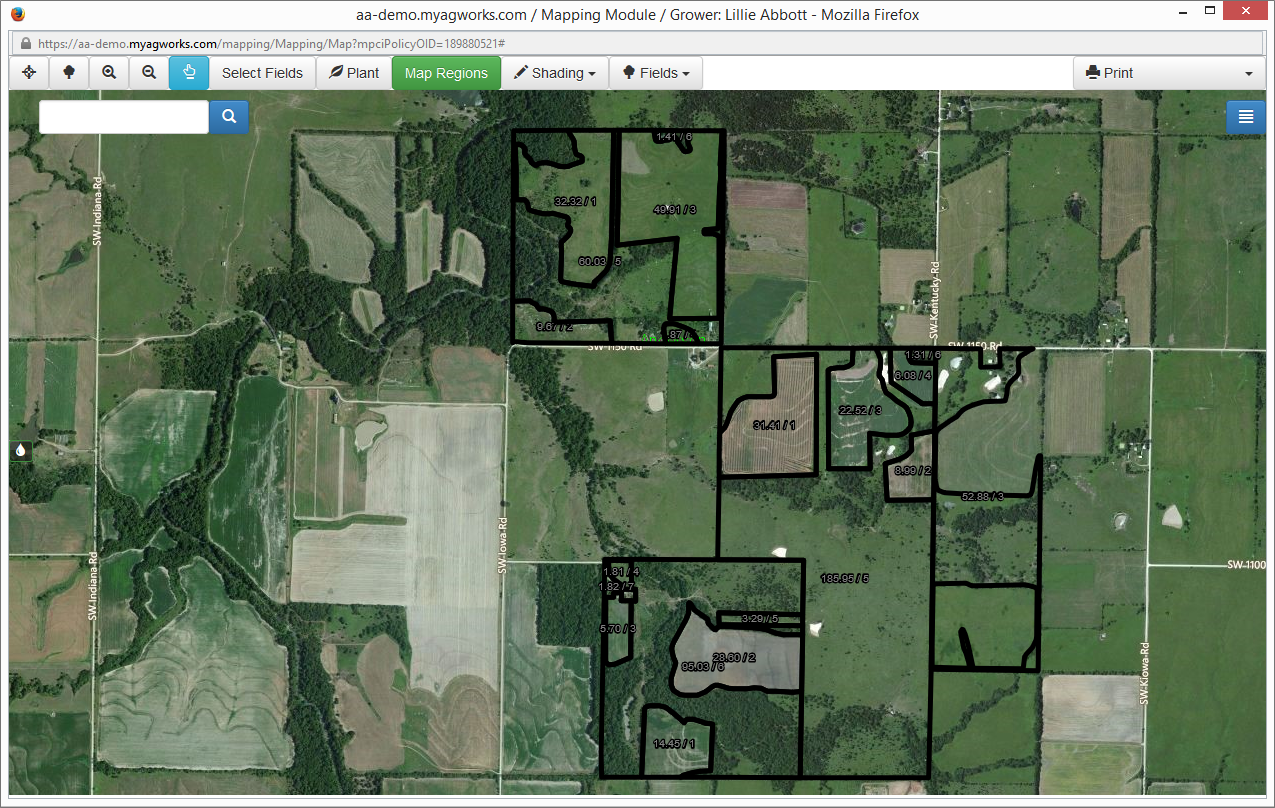The width and height of the screenshot is (1275, 808).
Task: Toggle Map Regions button
Action: click(446, 73)
